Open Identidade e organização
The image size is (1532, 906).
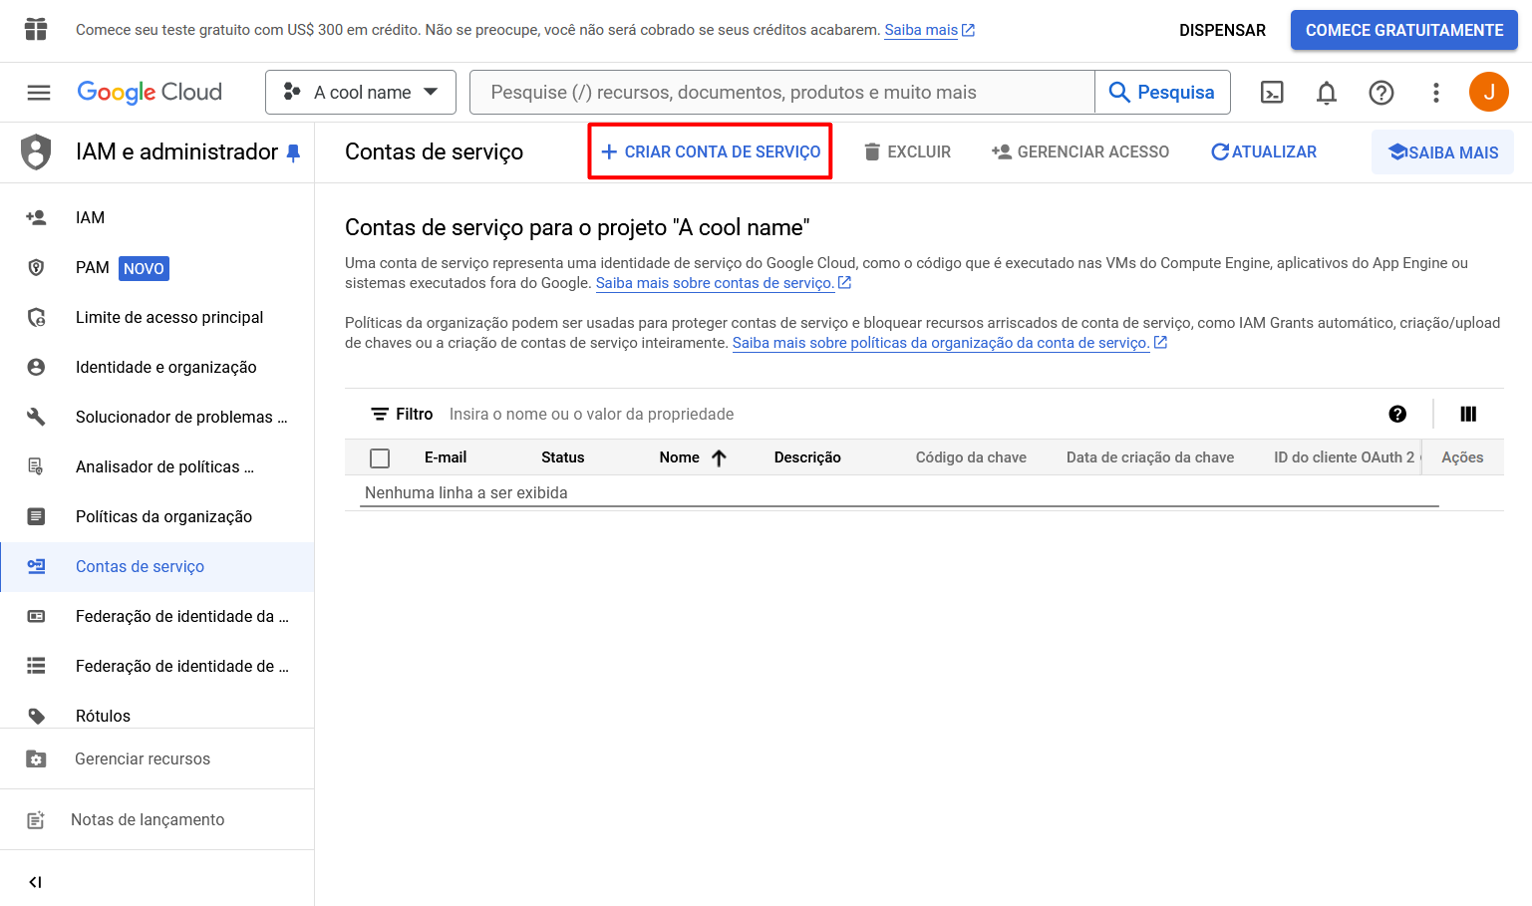click(157, 367)
